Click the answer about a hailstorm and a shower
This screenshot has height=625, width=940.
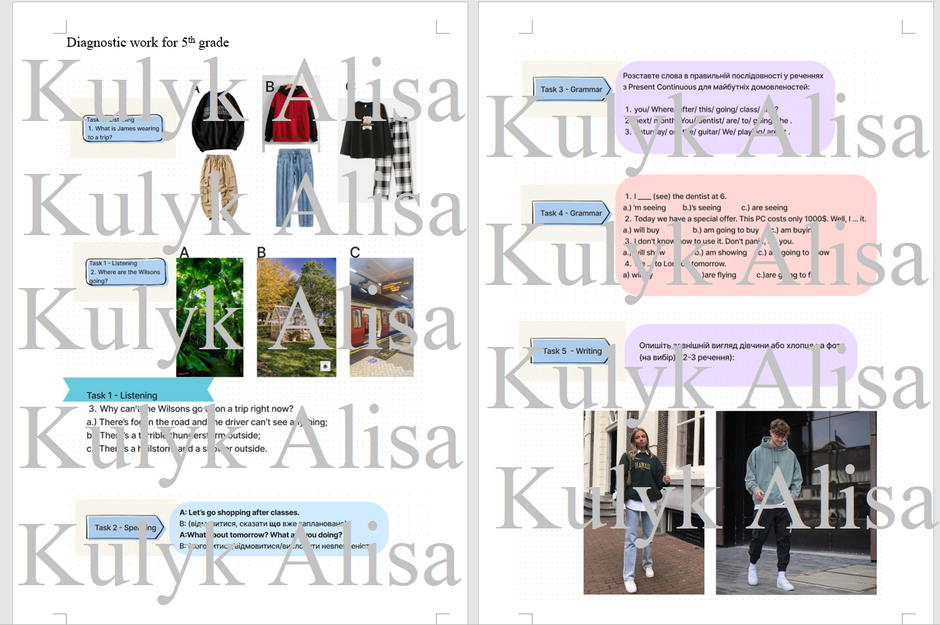click(x=177, y=448)
